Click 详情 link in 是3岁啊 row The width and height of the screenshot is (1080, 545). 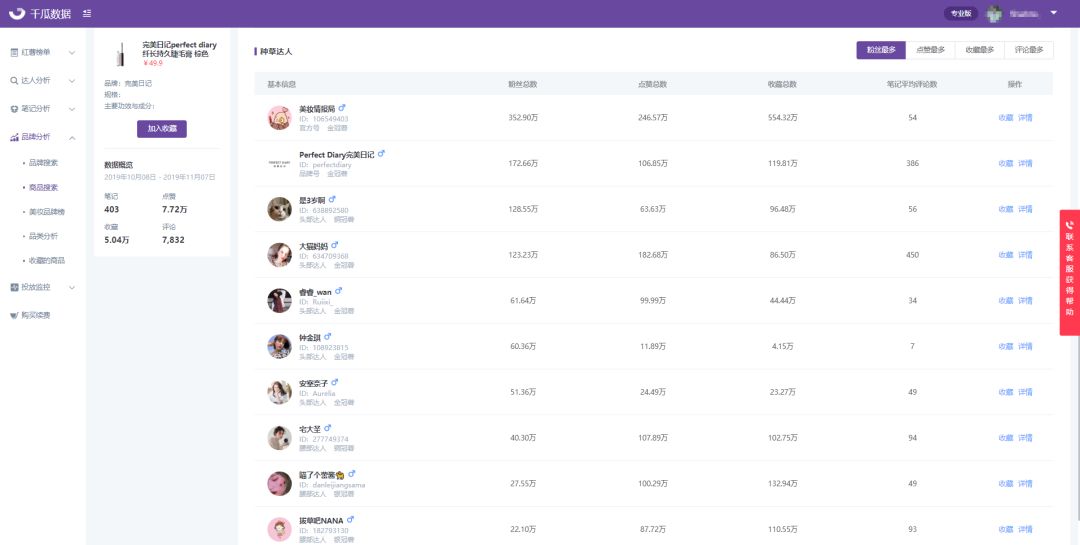pos(1026,209)
